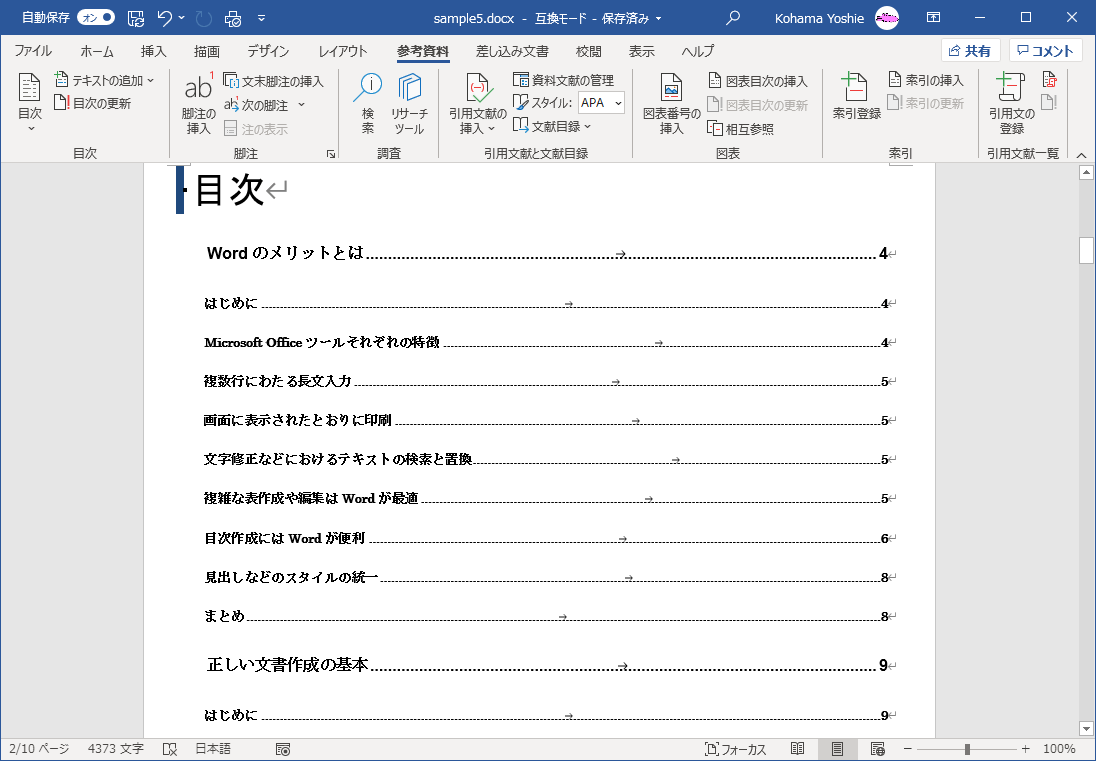Click 索引の挿入
This screenshot has height=761, width=1096.
926,80
